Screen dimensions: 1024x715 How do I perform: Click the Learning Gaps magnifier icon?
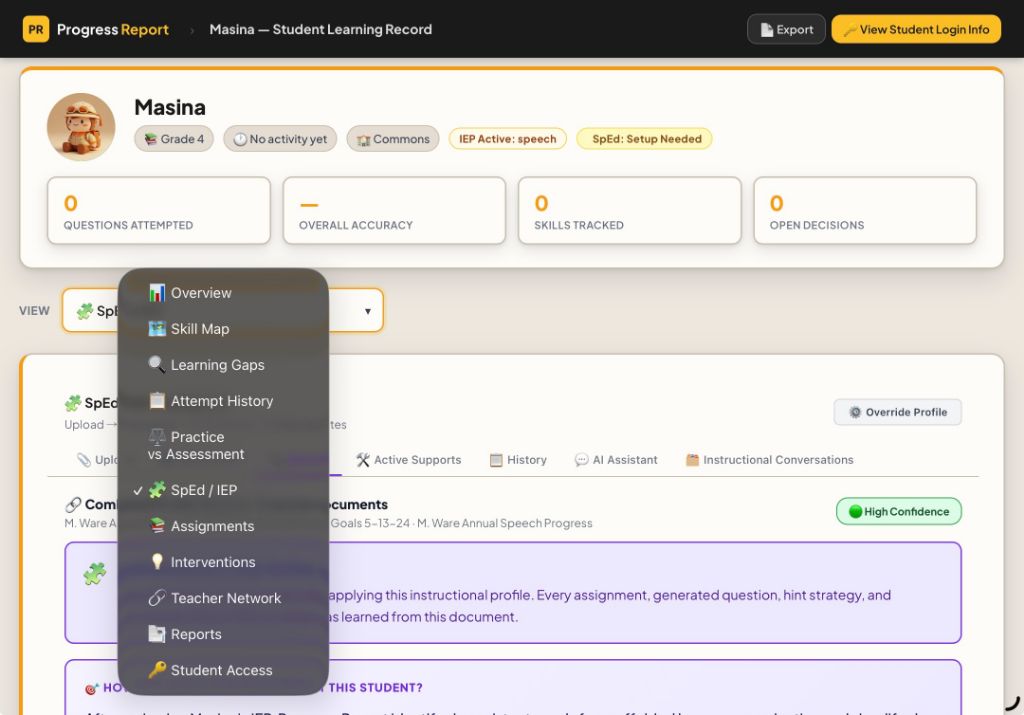pos(157,364)
